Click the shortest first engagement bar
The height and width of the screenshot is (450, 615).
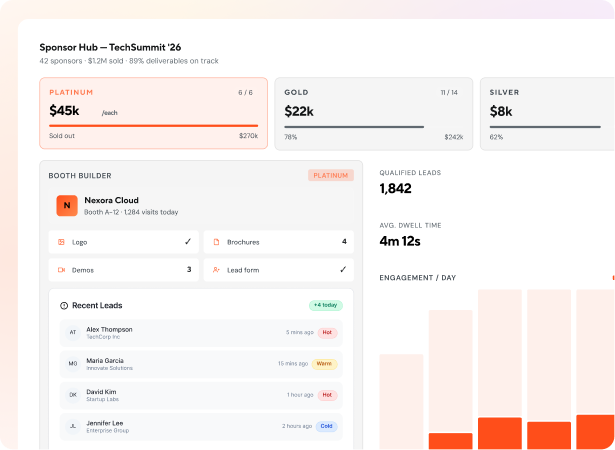coord(401,402)
